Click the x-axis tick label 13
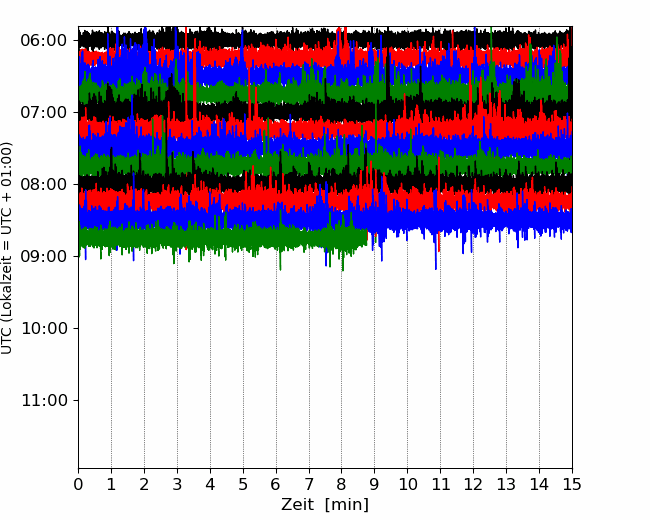The height and width of the screenshot is (520, 650). tap(506, 484)
